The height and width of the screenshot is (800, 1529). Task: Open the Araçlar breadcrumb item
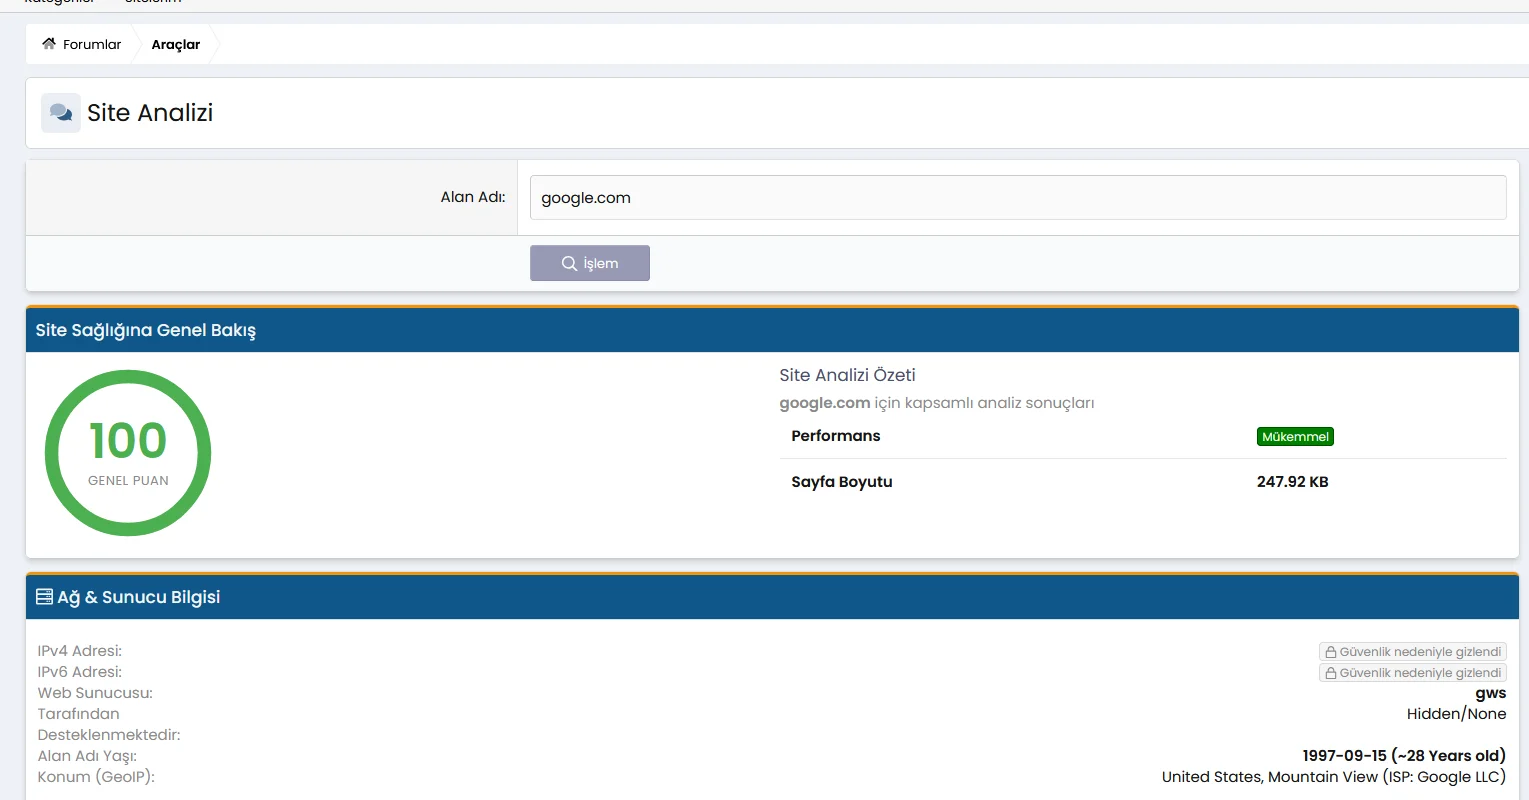[176, 44]
